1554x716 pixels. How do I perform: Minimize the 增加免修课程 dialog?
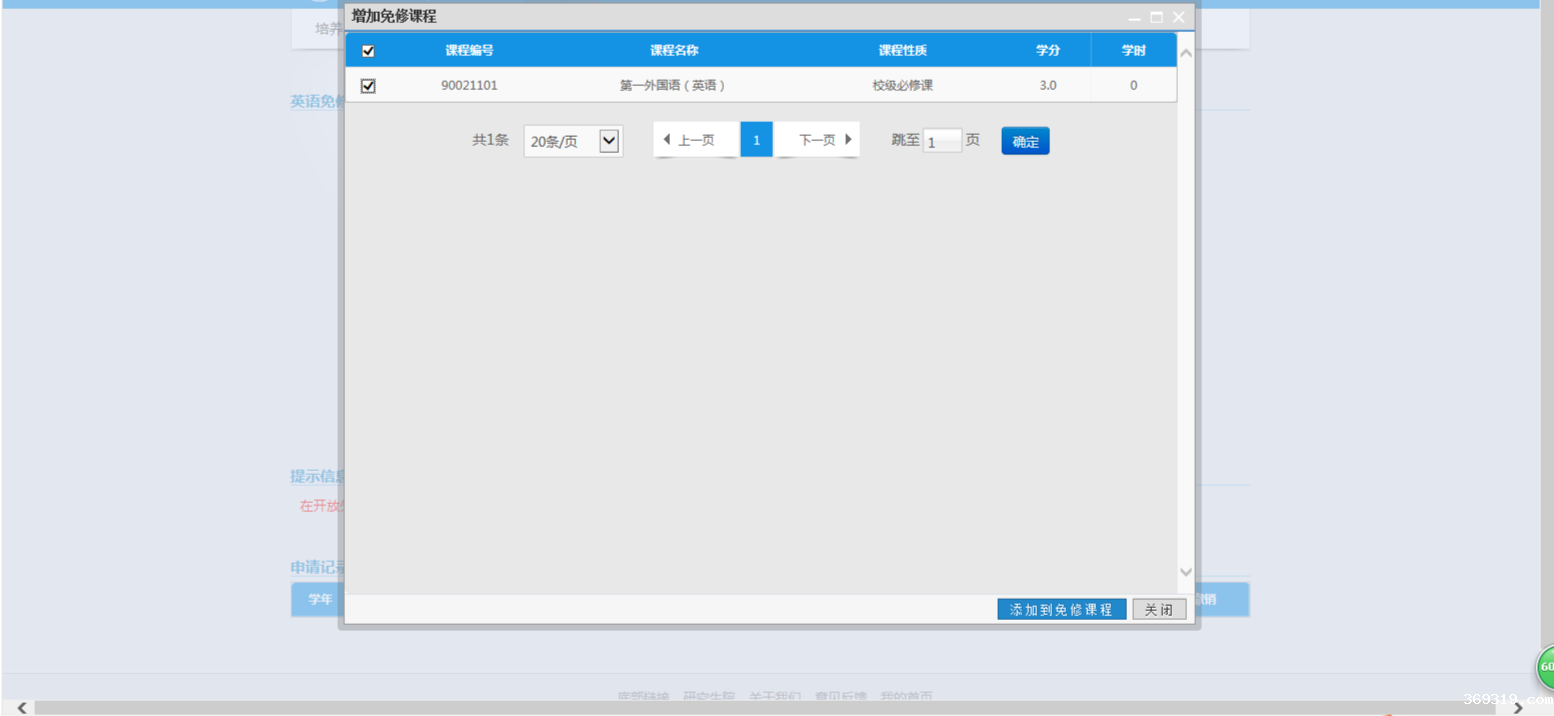pos(1134,18)
